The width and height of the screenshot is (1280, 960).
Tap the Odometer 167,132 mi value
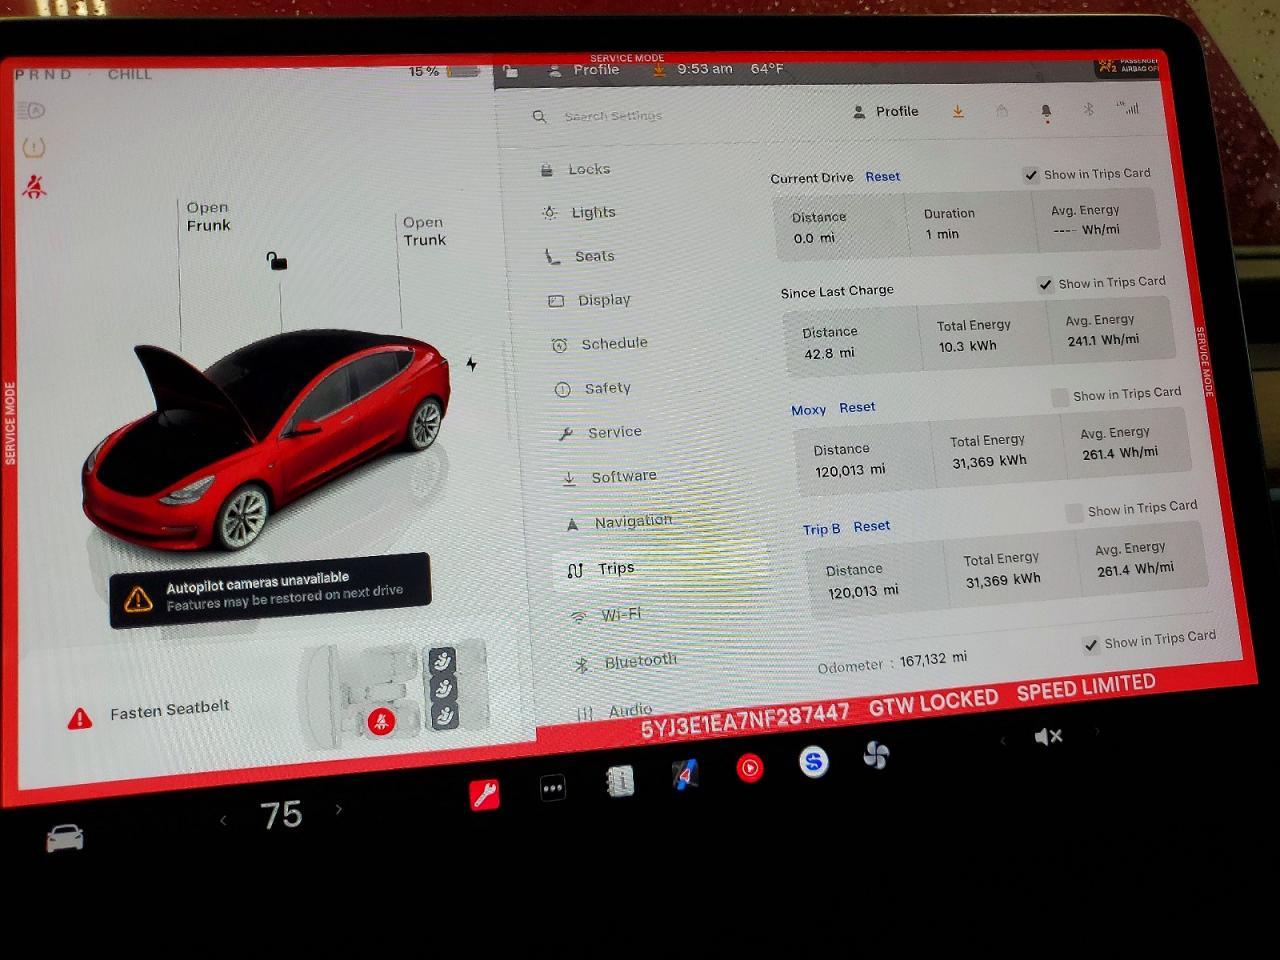pos(933,659)
